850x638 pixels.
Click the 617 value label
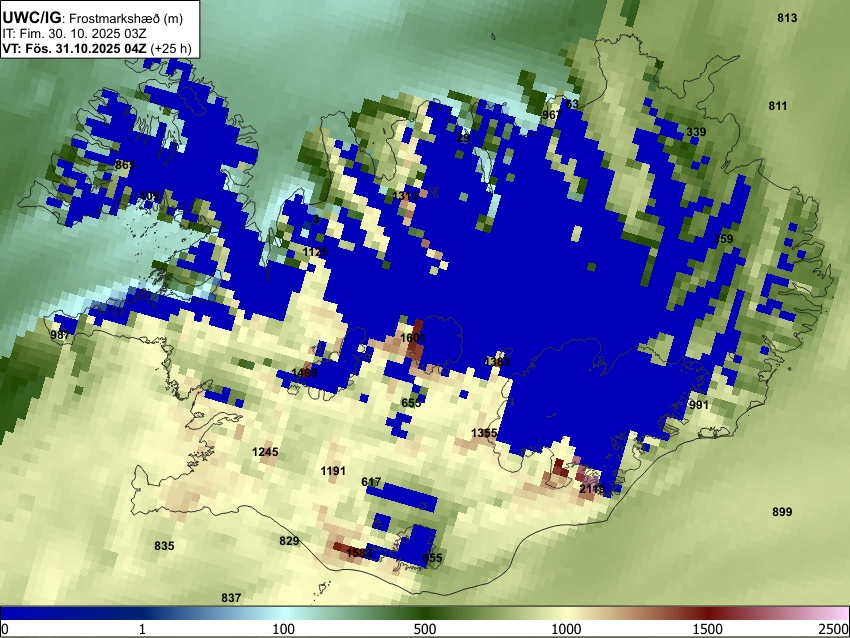tap(371, 482)
